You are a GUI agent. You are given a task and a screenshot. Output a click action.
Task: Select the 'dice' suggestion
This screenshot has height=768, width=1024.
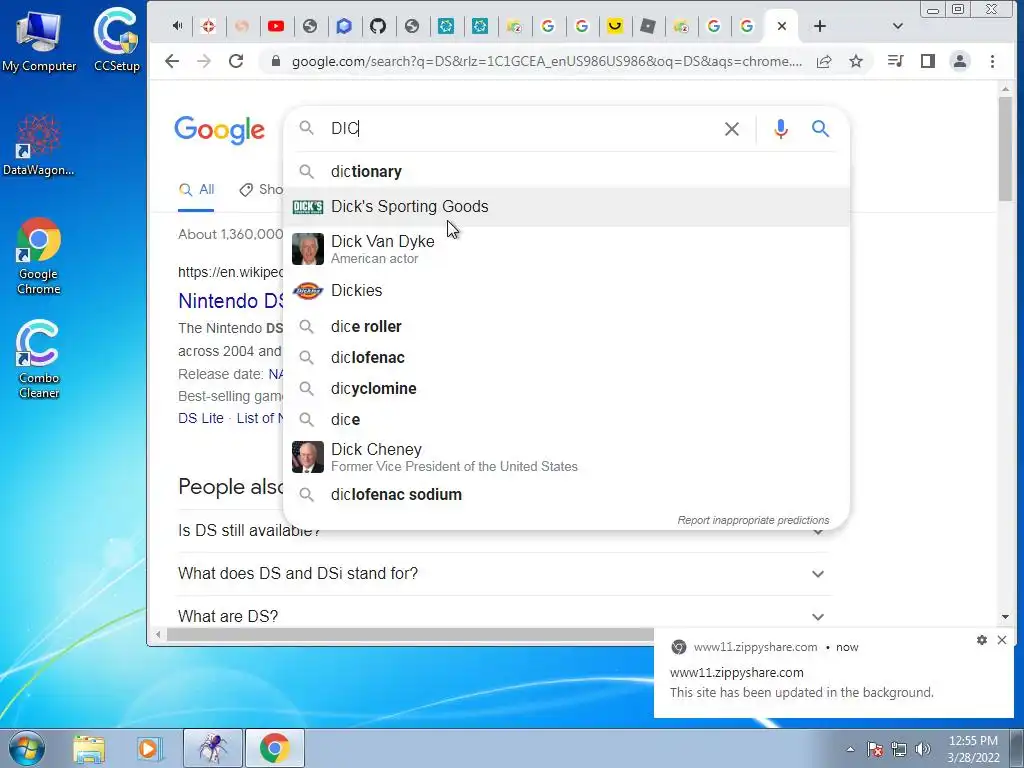[566, 419]
